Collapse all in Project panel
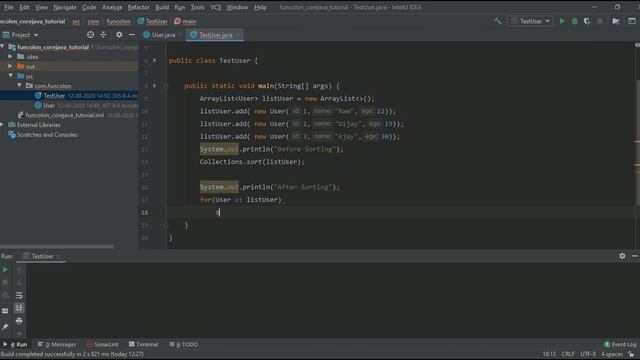Screen dimensions: 640x360 [x=103, y=35]
